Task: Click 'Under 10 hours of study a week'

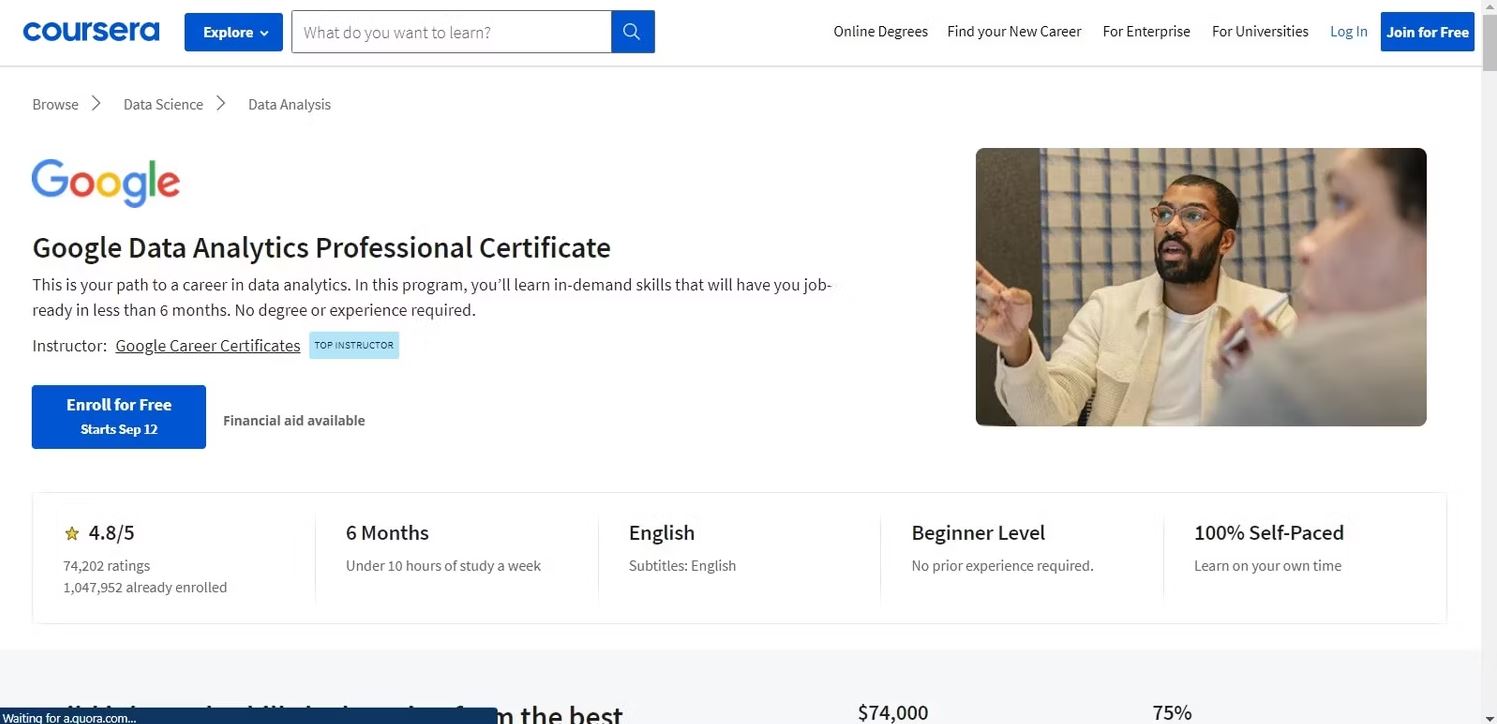Action: pos(443,566)
